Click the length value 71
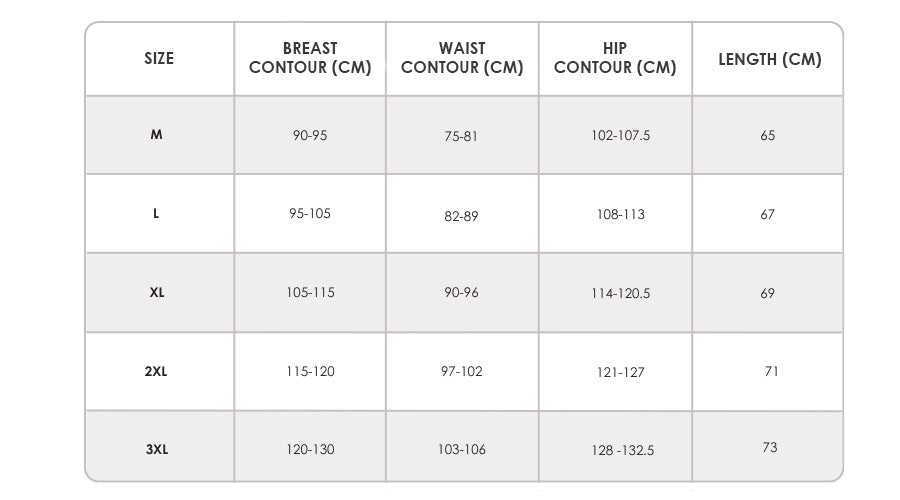 (x=771, y=371)
